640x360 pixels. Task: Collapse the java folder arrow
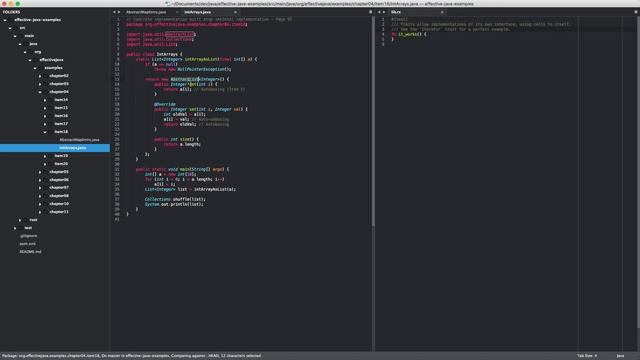tap(20, 44)
